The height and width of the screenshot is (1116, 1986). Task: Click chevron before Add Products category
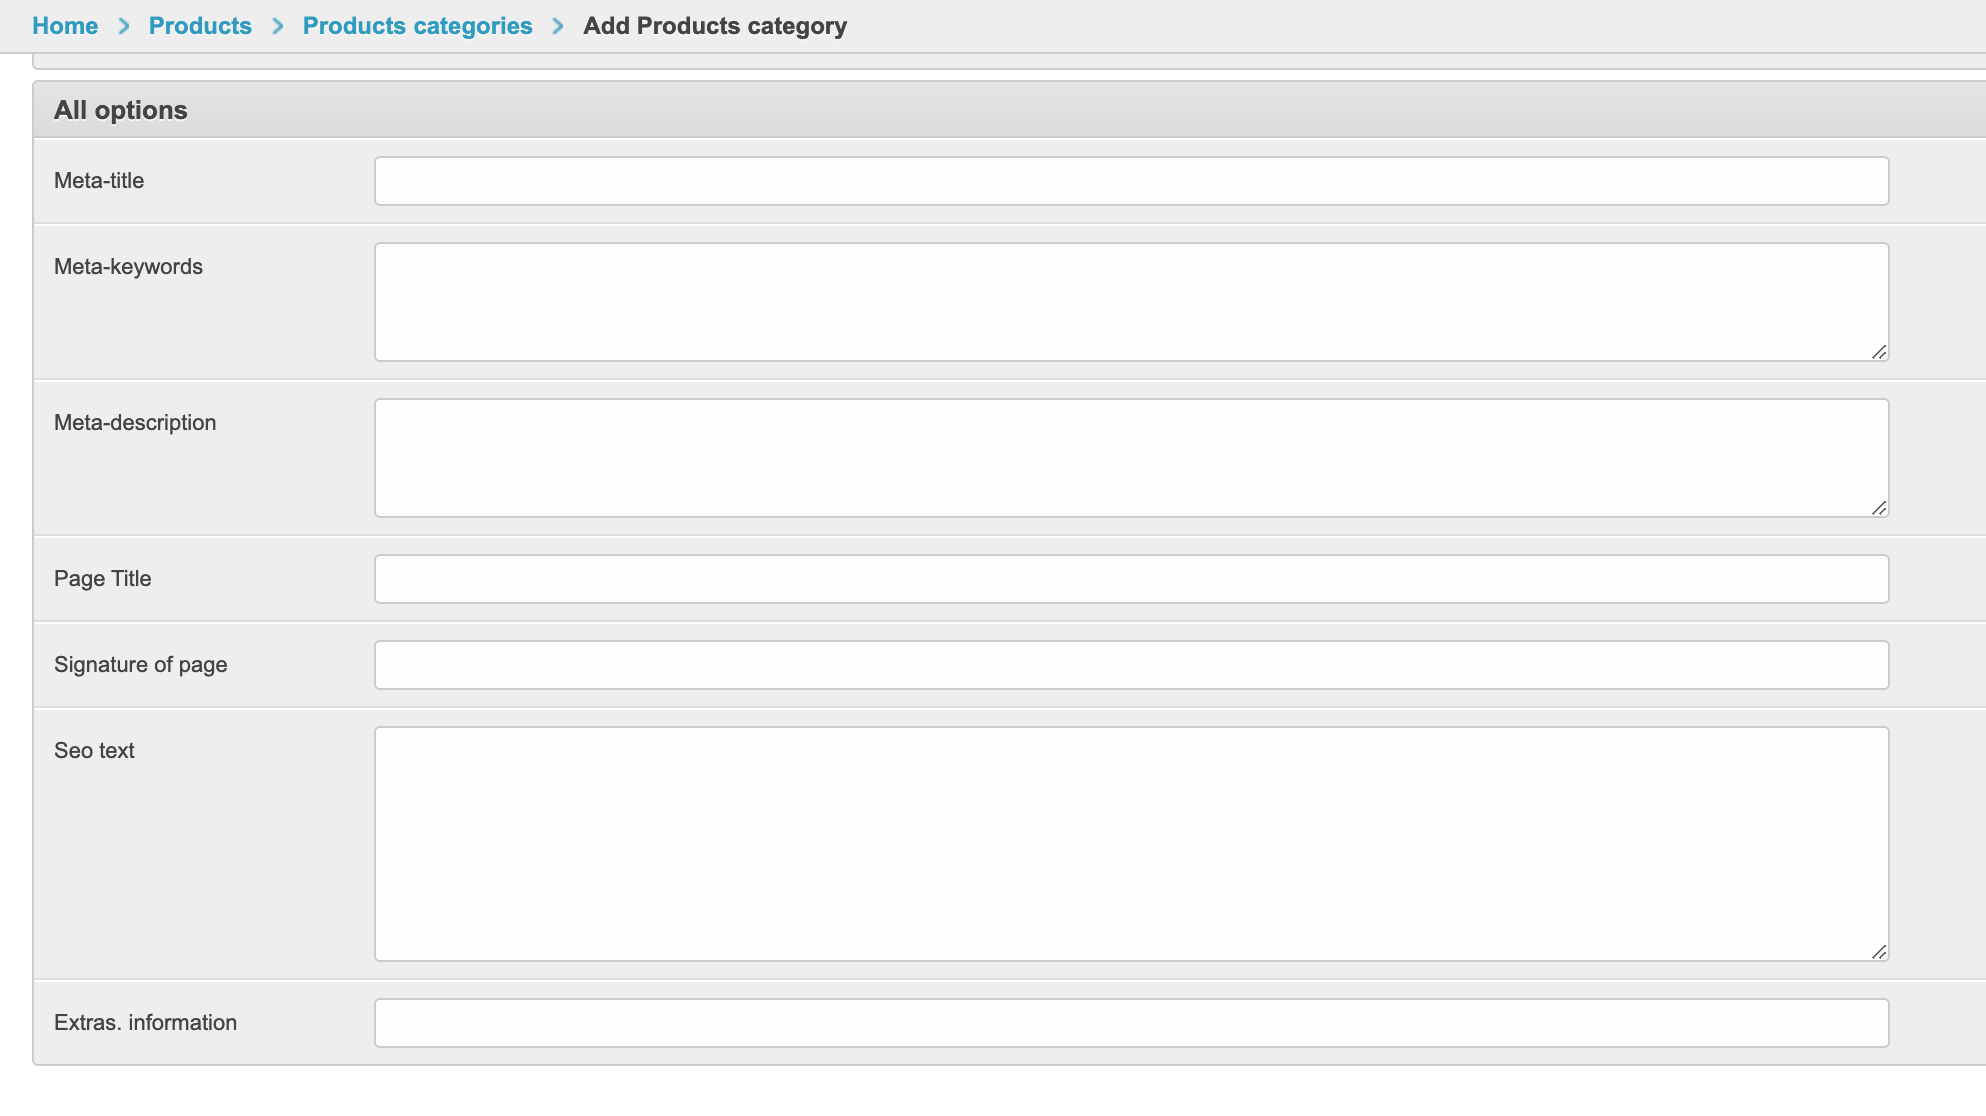click(558, 26)
